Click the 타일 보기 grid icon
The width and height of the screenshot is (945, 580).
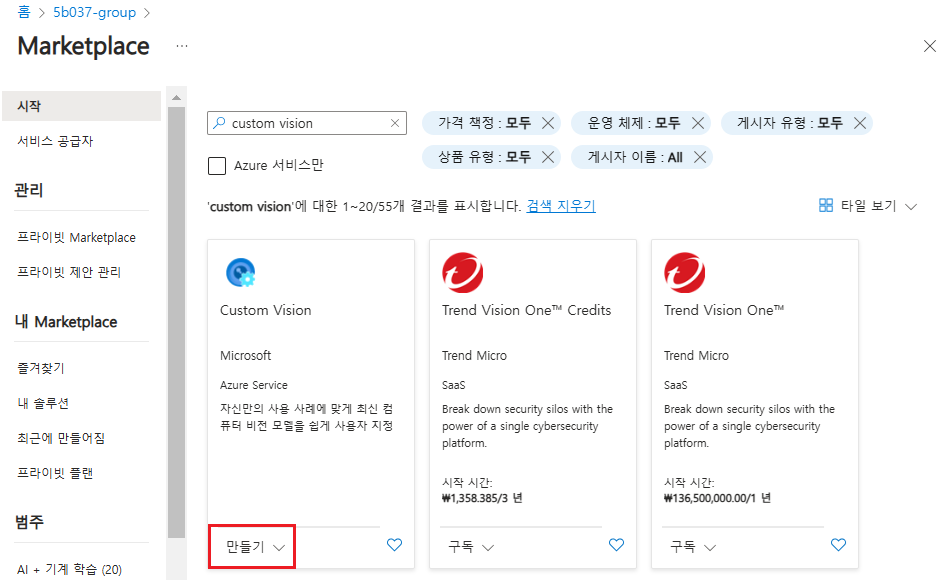[x=826, y=206]
